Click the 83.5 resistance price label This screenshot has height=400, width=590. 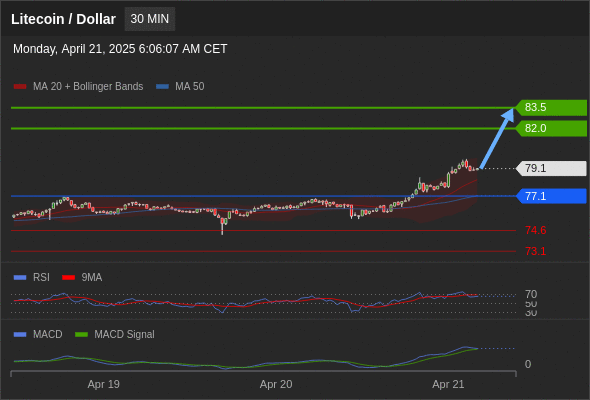(x=551, y=108)
